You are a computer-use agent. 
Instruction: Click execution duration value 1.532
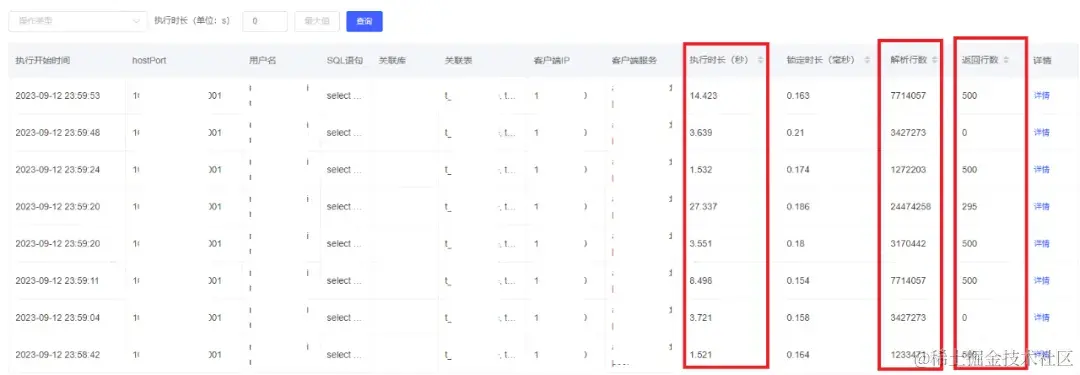pos(701,170)
